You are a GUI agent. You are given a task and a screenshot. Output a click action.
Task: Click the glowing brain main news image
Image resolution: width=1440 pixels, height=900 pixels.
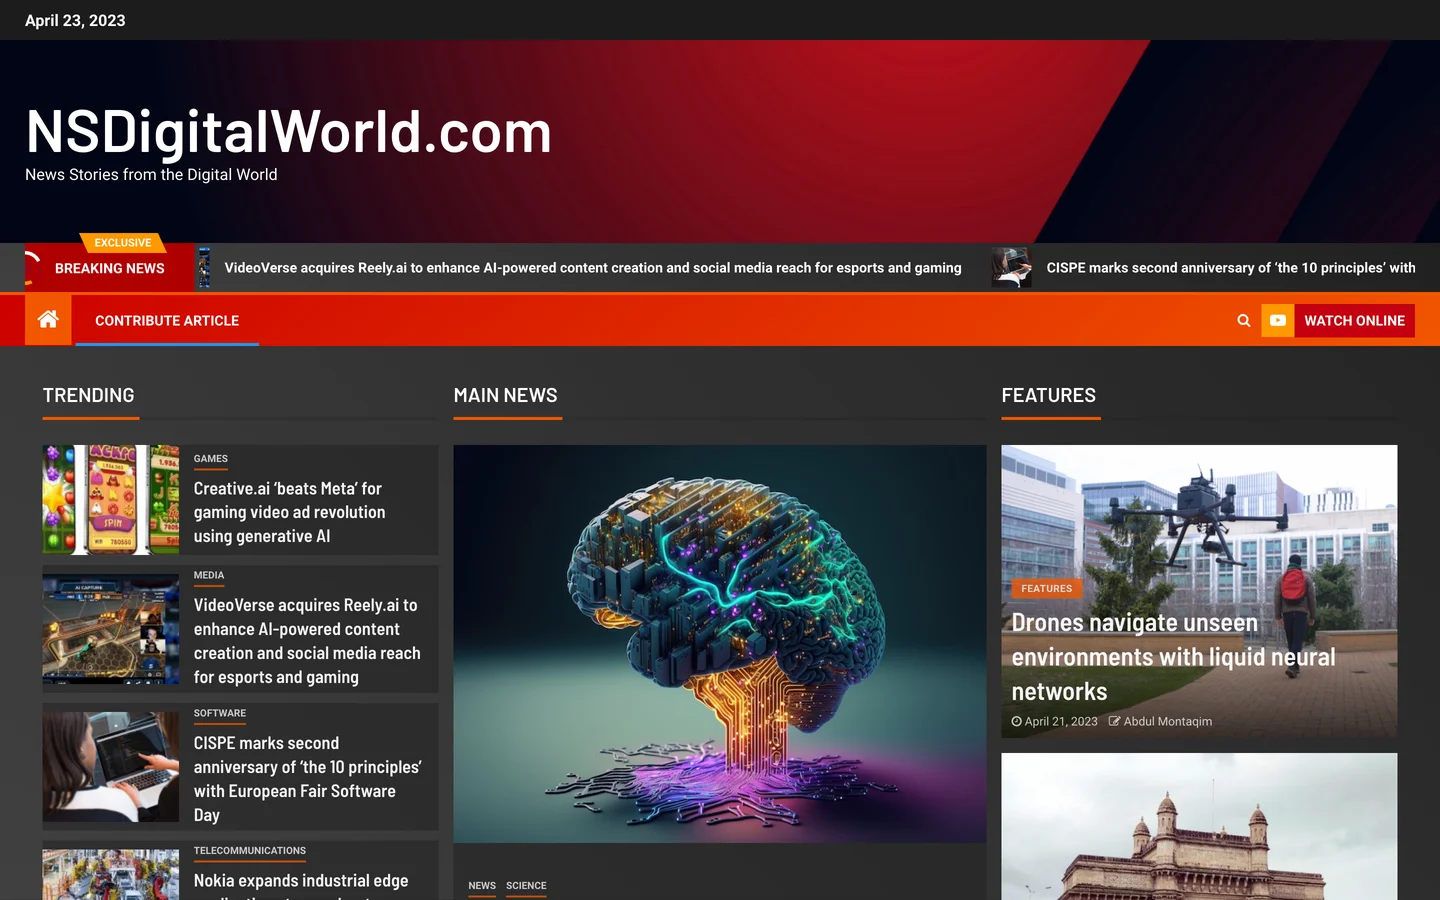(720, 644)
